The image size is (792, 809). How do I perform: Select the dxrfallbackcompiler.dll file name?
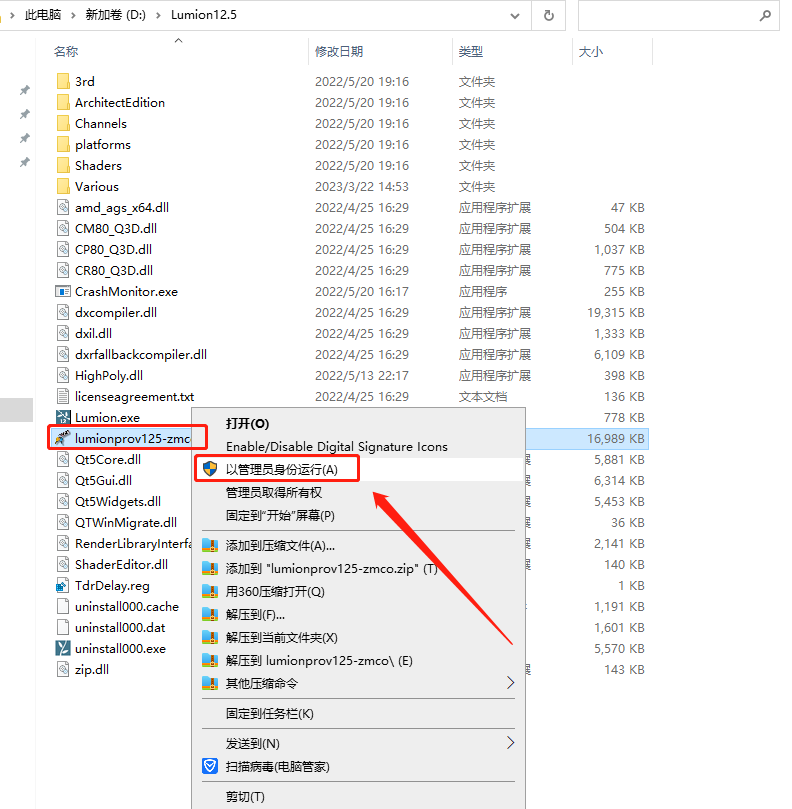click(x=141, y=354)
